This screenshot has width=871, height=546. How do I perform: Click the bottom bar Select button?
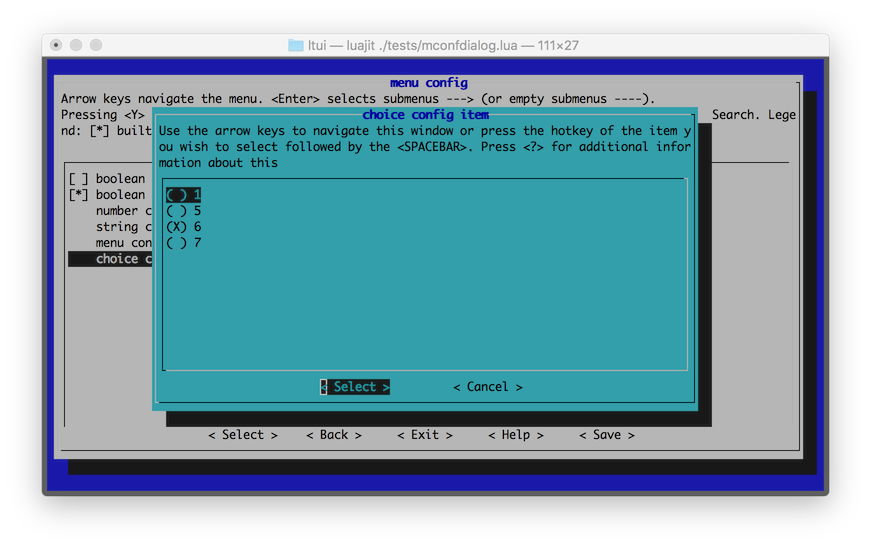(243, 435)
